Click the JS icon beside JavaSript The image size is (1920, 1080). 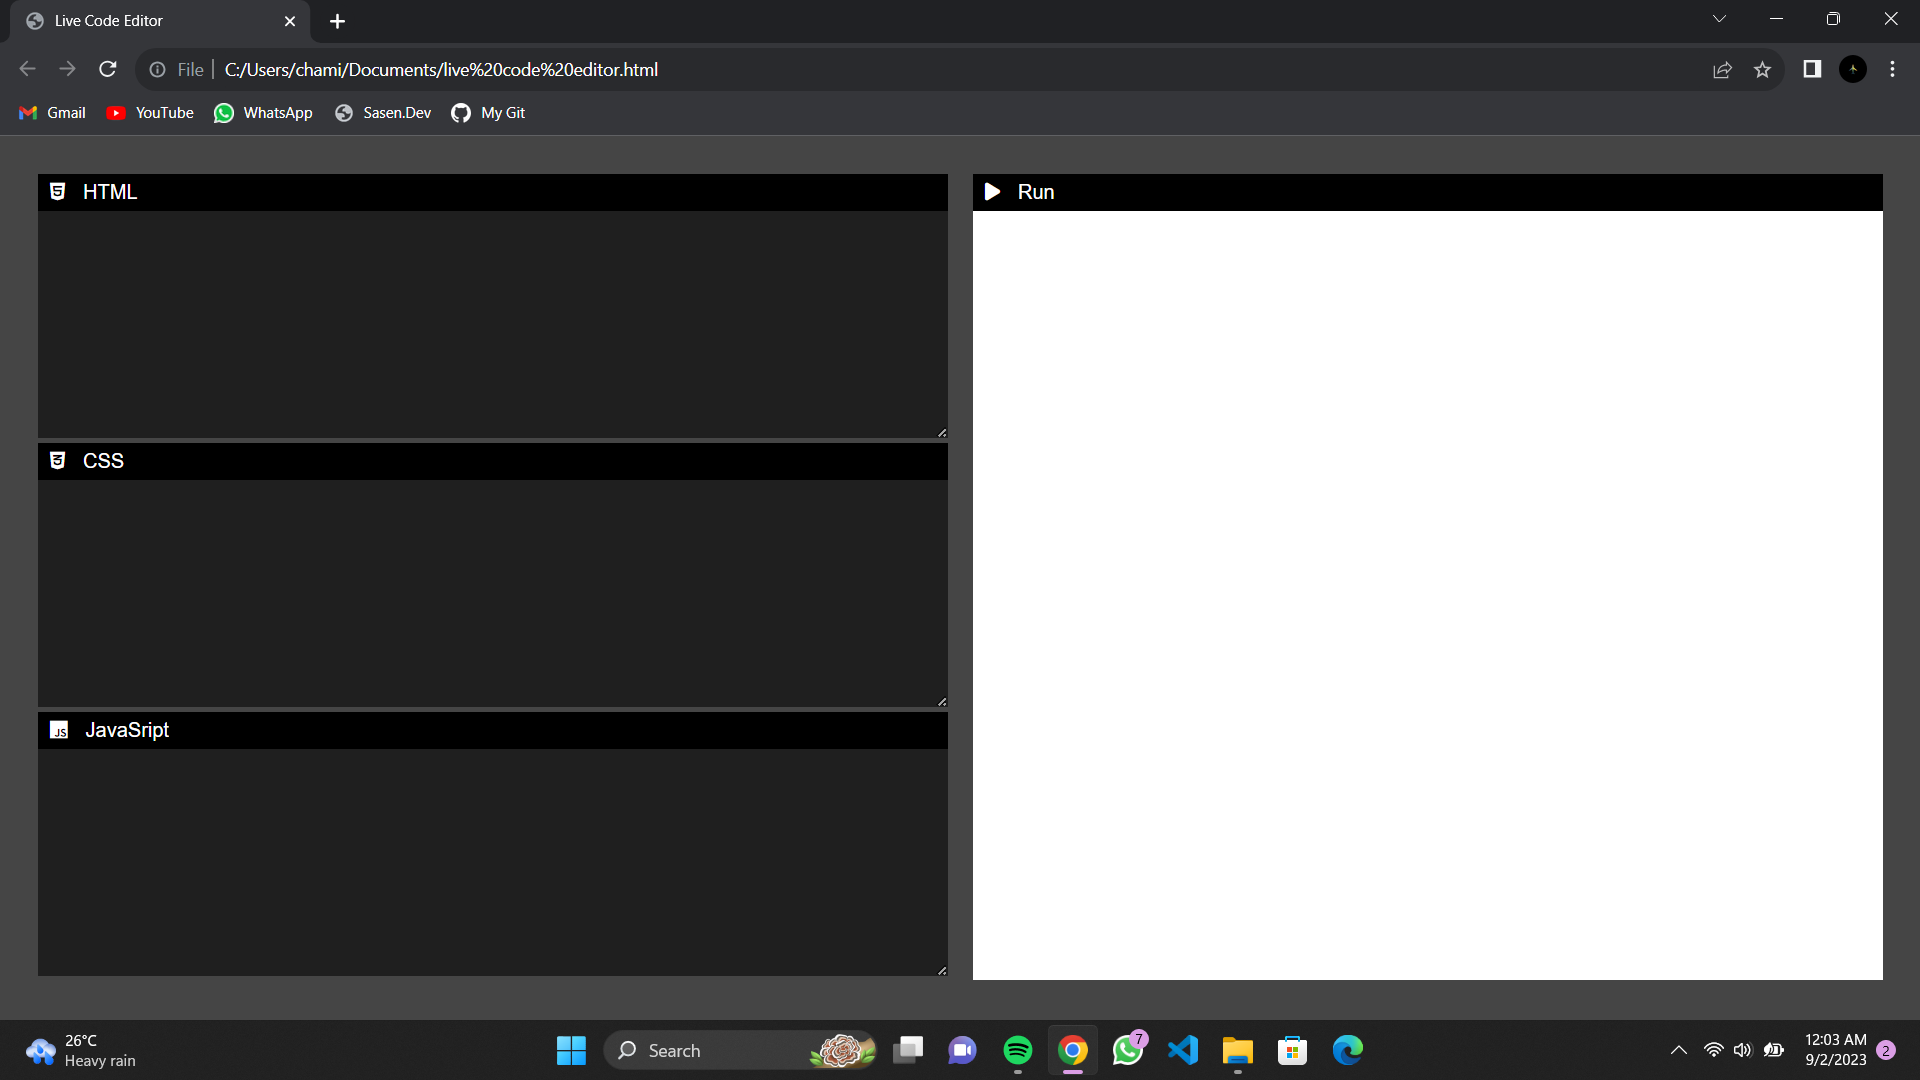[x=59, y=730]
